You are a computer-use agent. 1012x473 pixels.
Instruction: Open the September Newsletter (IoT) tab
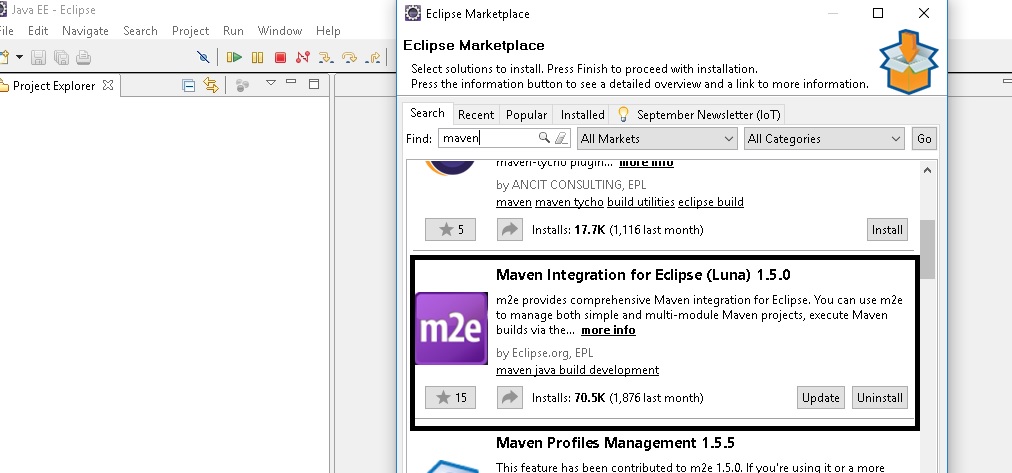[699, 115]
